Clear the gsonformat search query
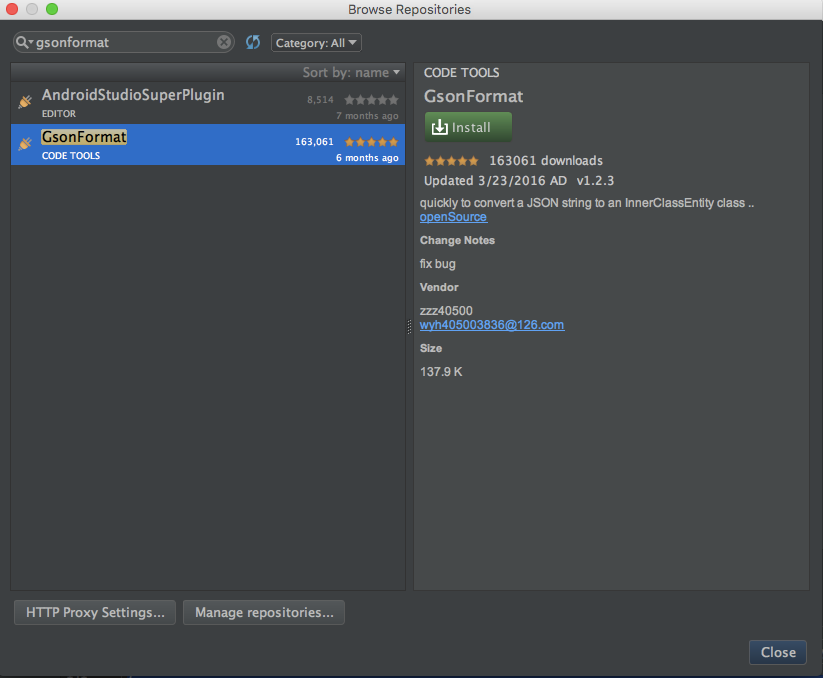Viewport: 823px width, 678px height. click(224, 42)
